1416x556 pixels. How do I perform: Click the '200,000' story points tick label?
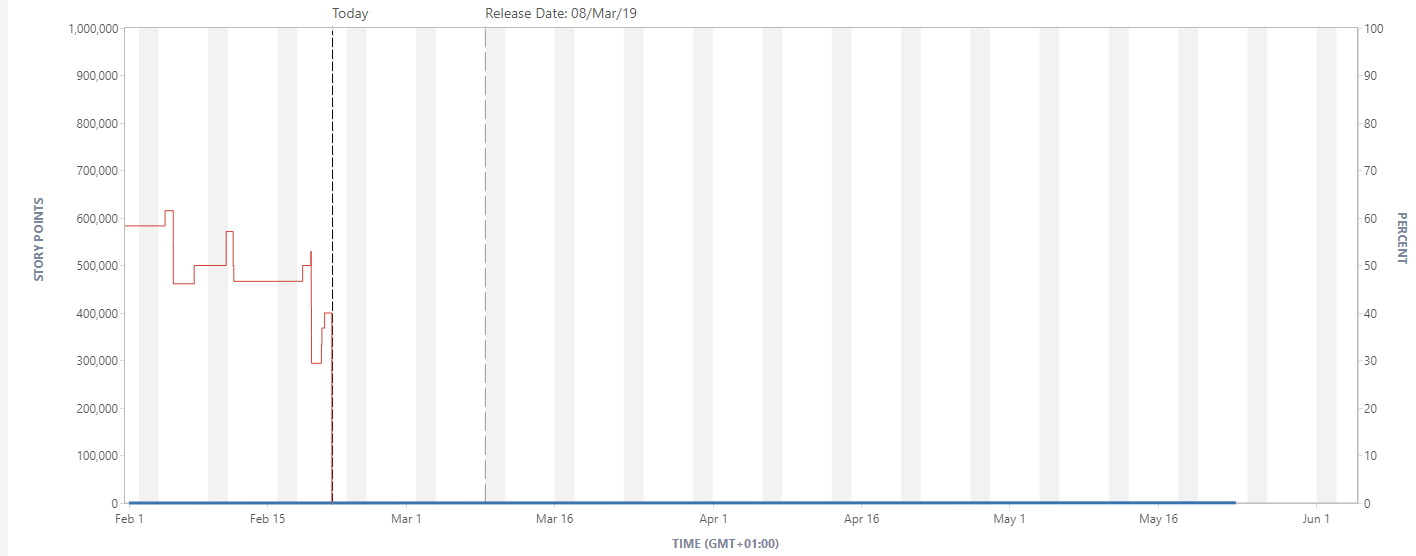click(96, 409)
